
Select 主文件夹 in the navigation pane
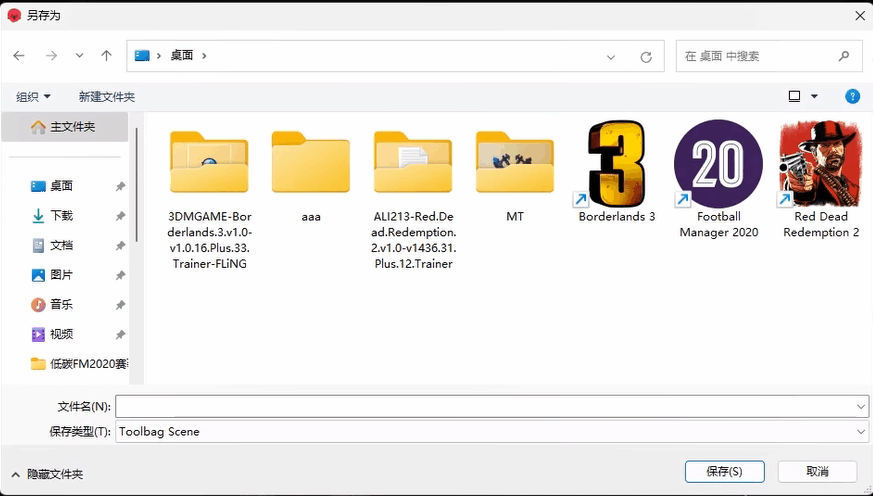pyautogui.click(x=65, y=127)
